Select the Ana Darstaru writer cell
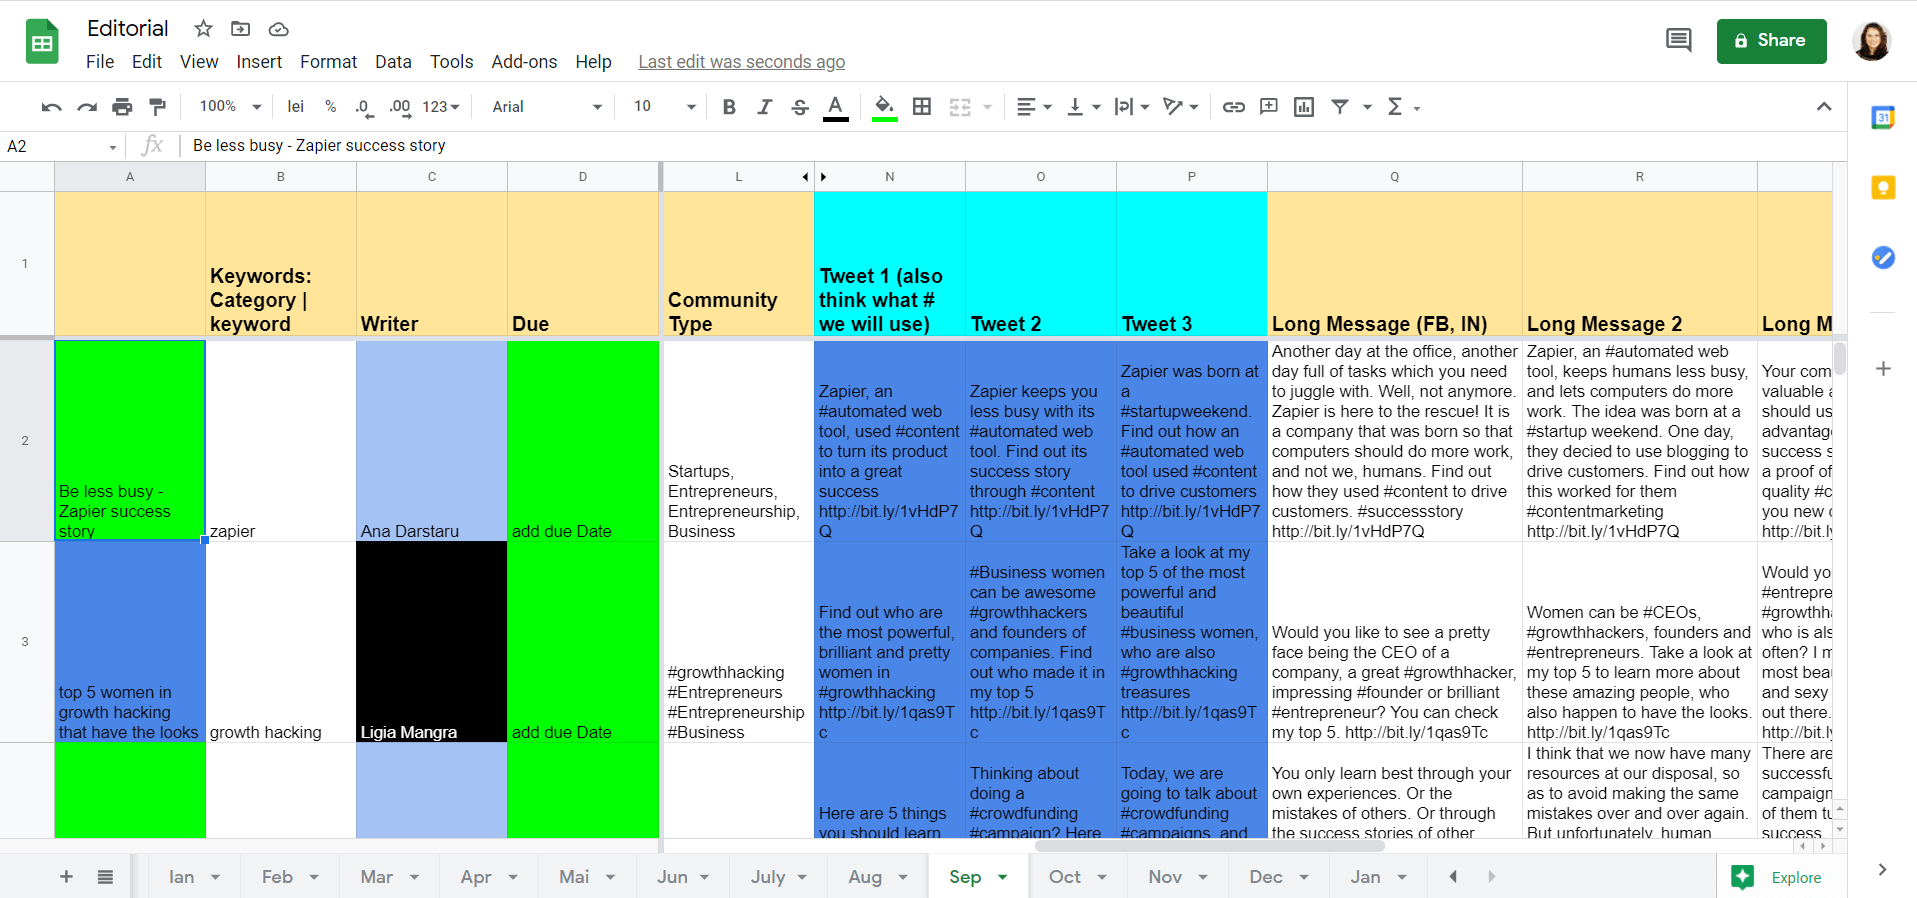The width and height of the screenshot is (1917, 898). click(432, 441)
